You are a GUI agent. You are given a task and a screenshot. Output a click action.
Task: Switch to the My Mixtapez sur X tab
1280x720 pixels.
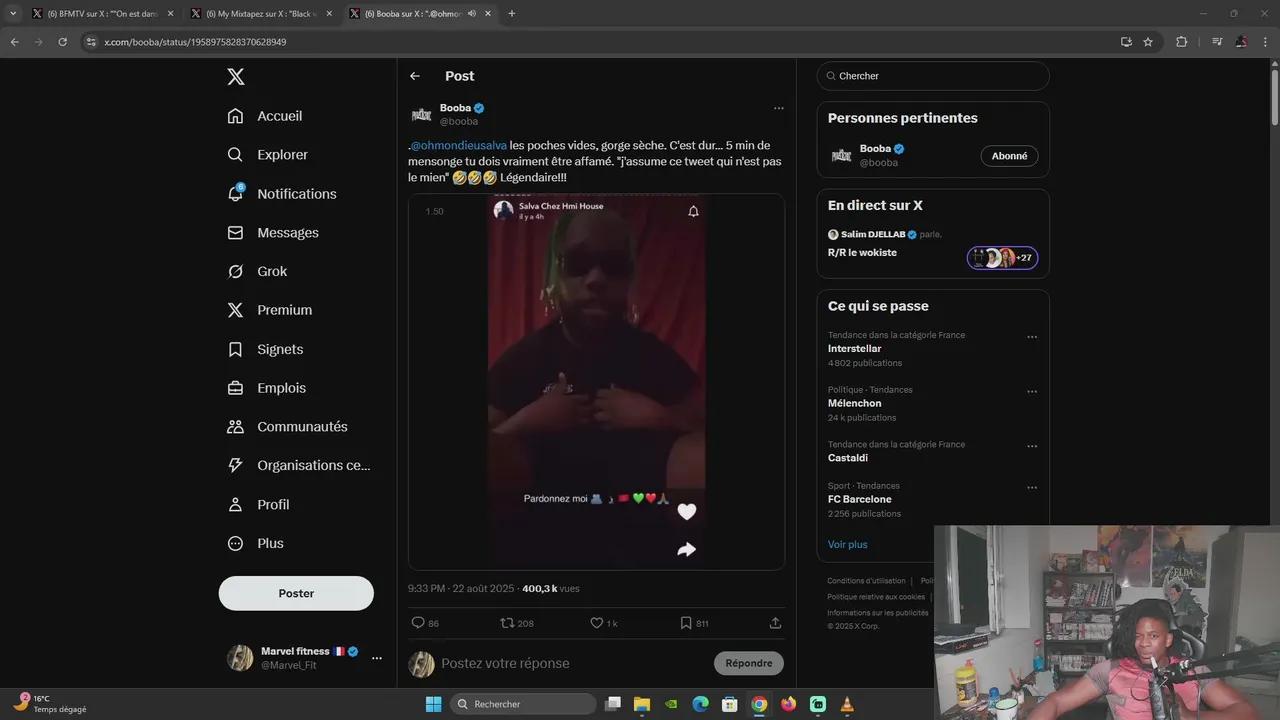point(260,14)
